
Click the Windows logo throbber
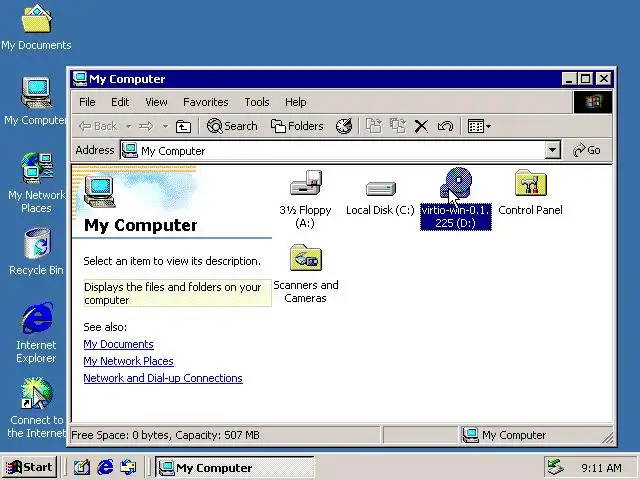593,102
